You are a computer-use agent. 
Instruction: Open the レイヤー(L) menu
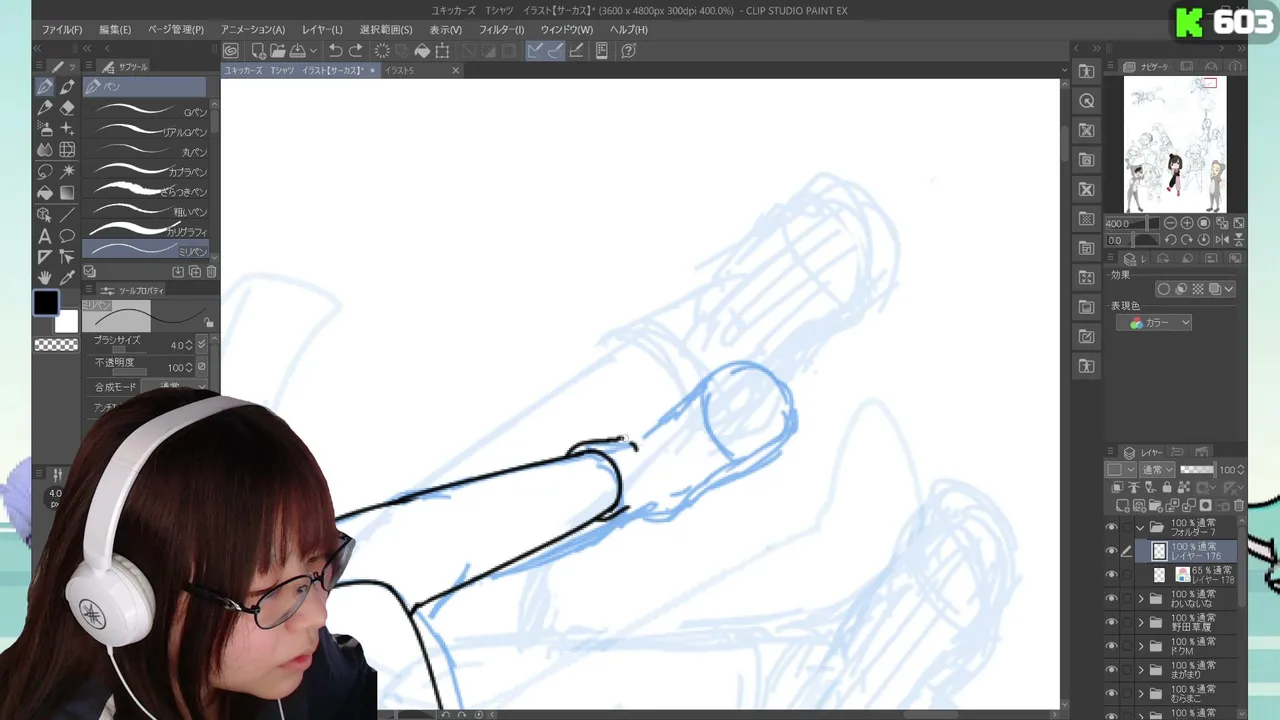coord(322,30)
